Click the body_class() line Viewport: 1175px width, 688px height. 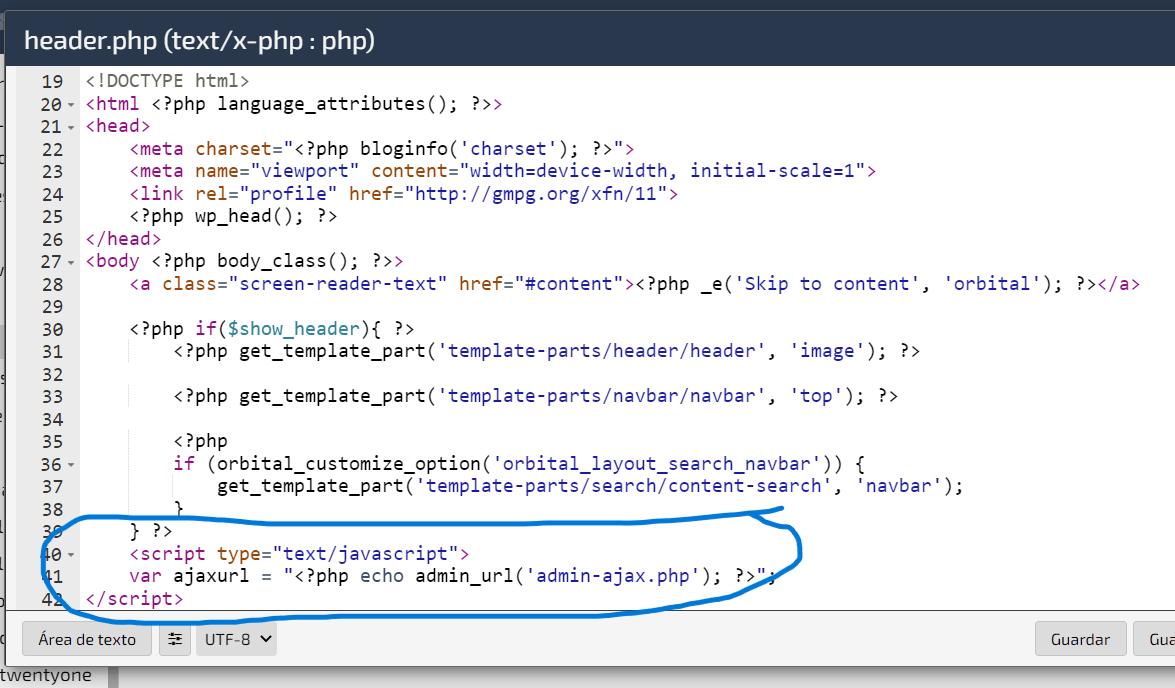pos(244,261)
